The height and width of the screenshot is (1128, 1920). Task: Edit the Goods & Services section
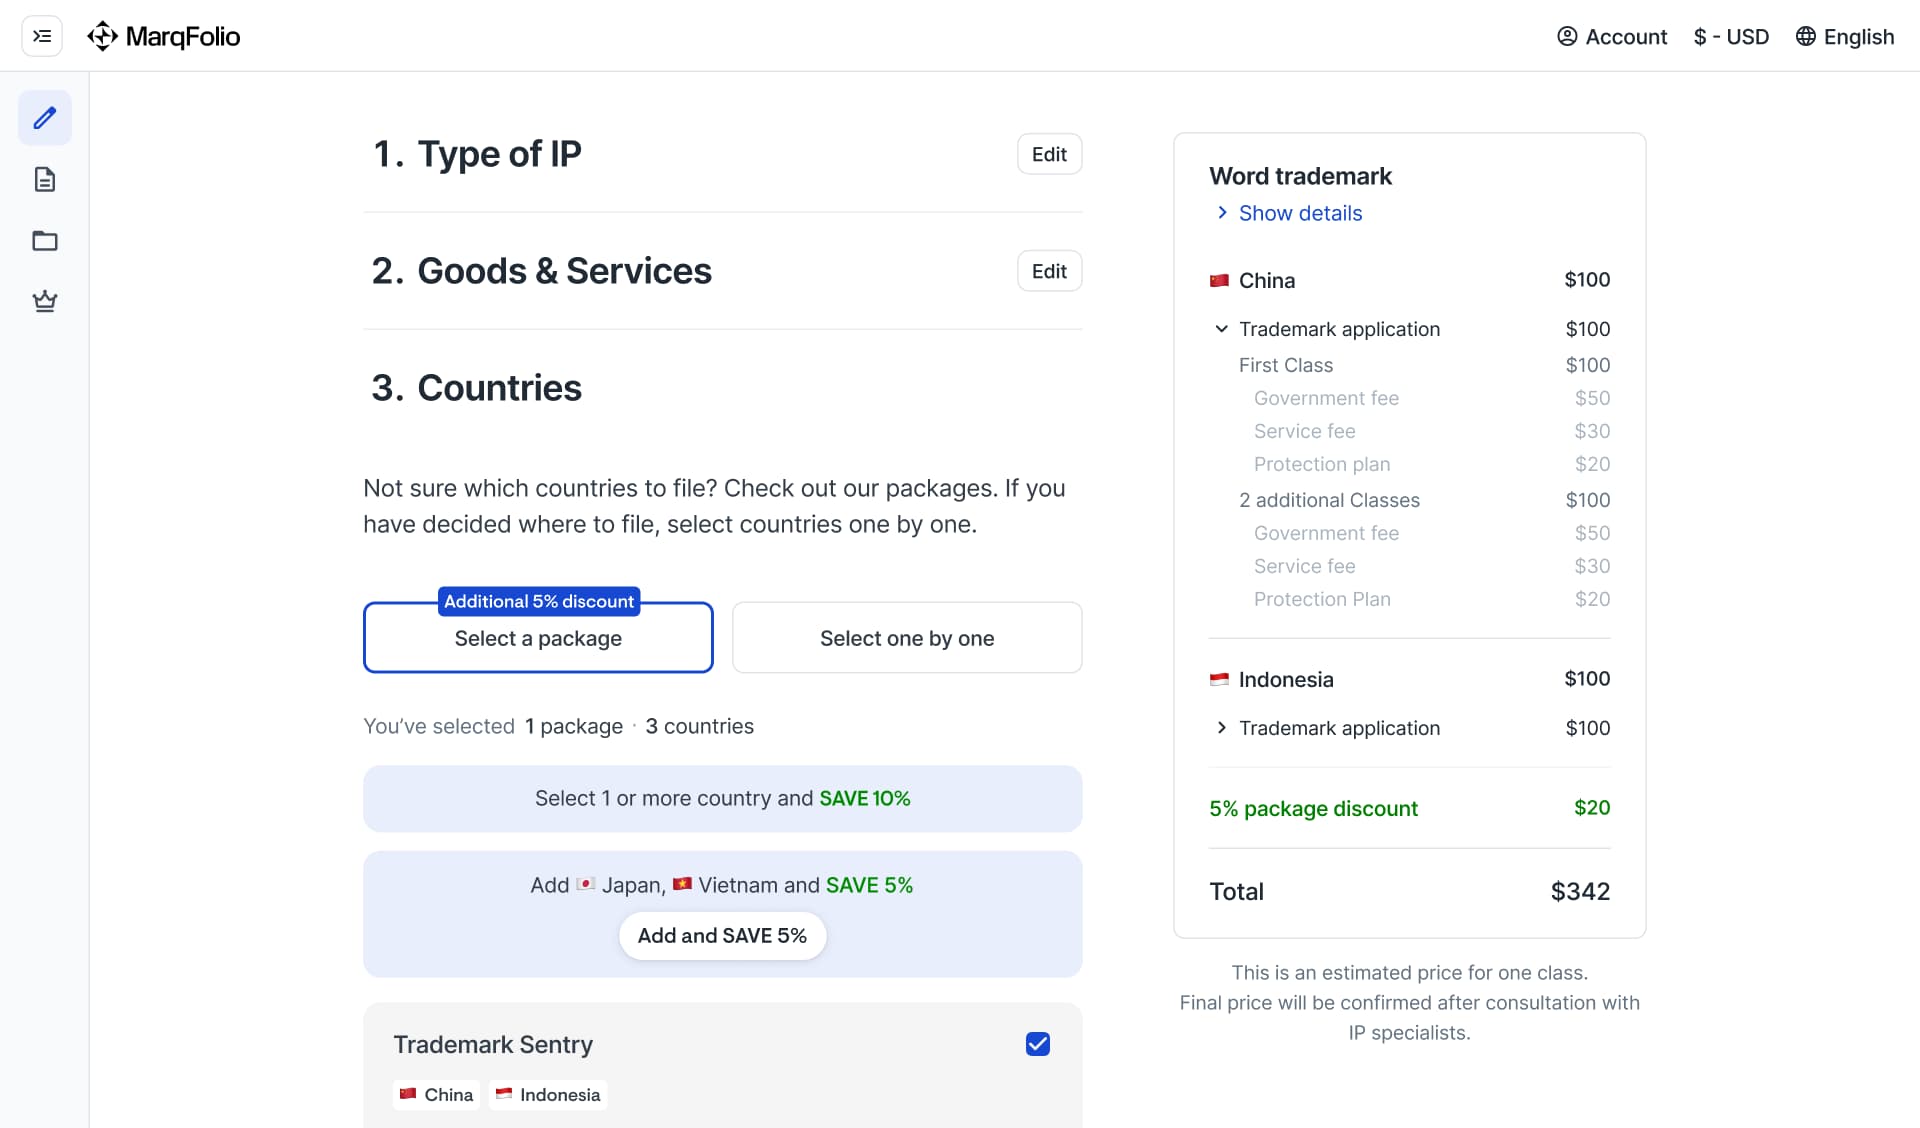pos(1049,271)
